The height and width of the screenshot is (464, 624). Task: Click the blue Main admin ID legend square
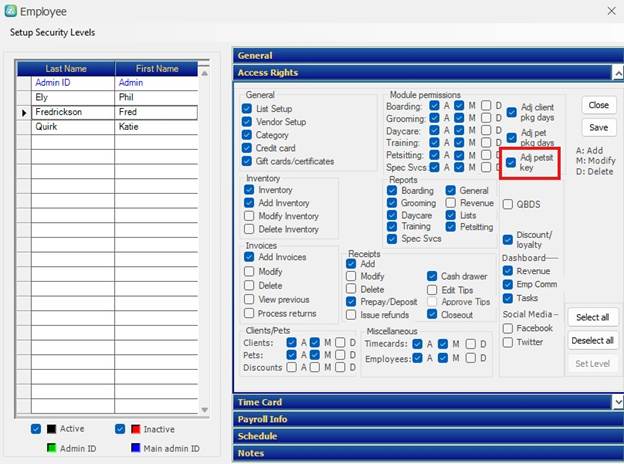tap(136, 448)
